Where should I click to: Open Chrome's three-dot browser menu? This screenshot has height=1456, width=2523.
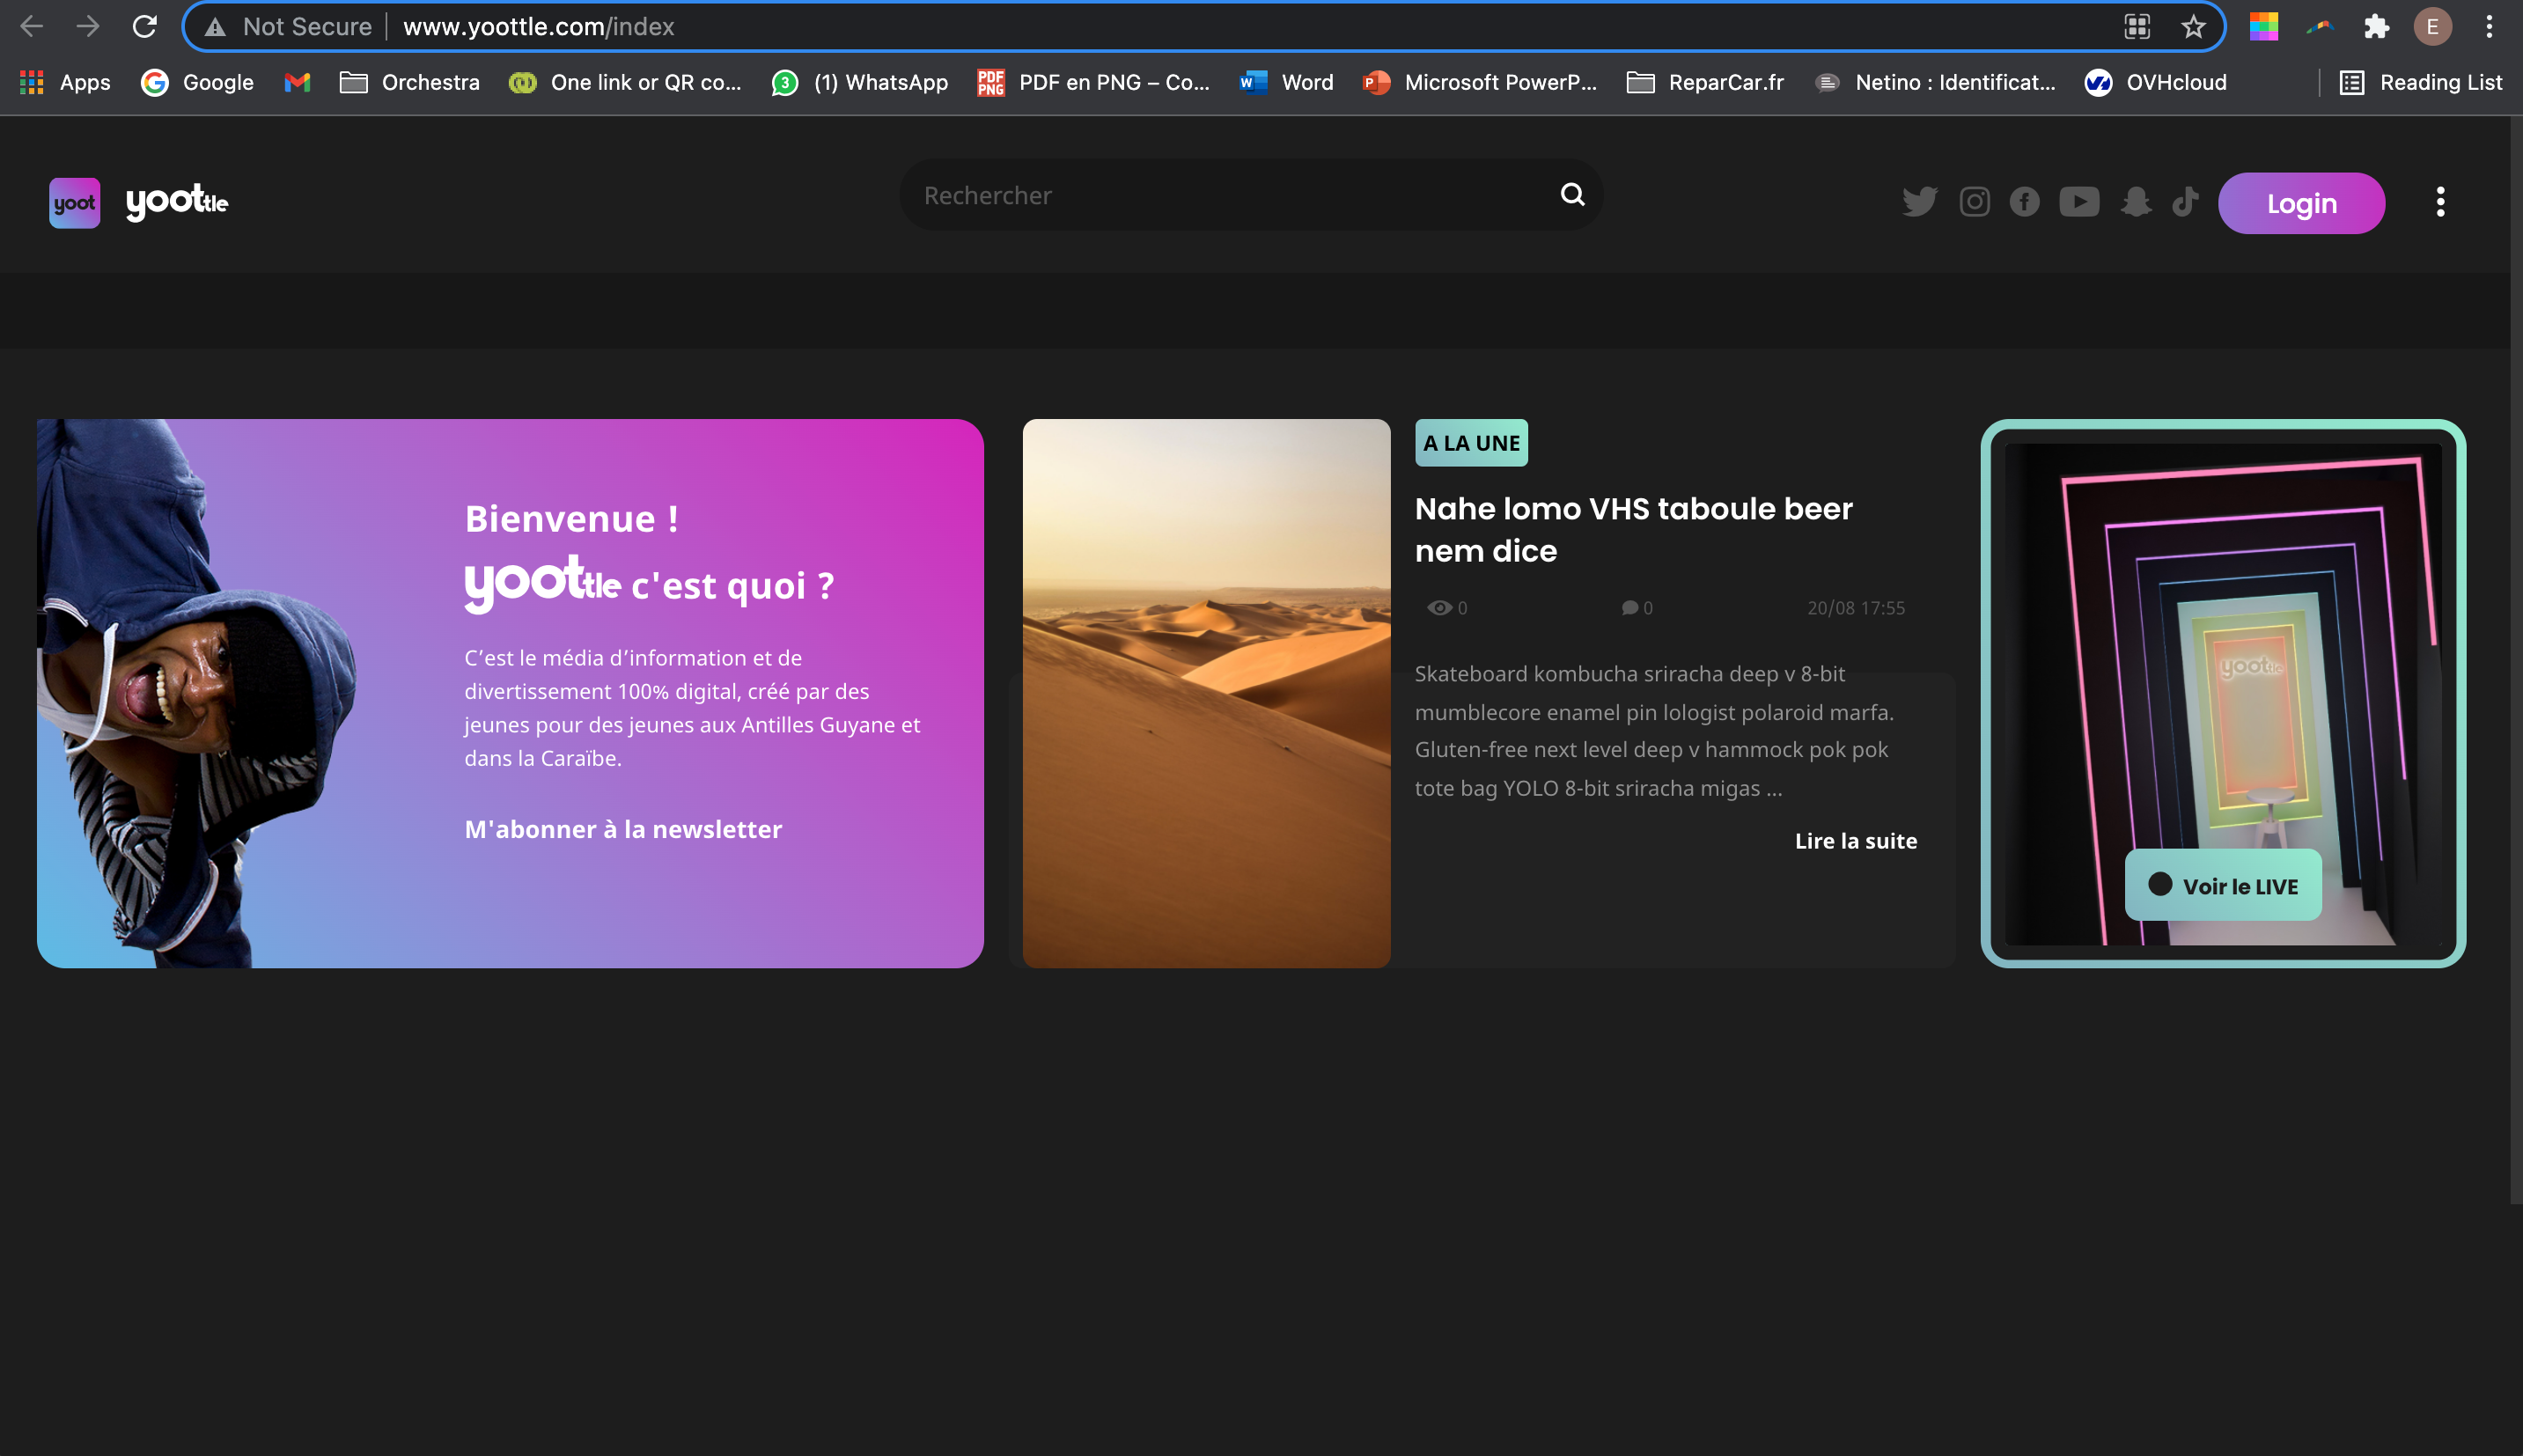pyautogui.click(x=2489, y=27)
